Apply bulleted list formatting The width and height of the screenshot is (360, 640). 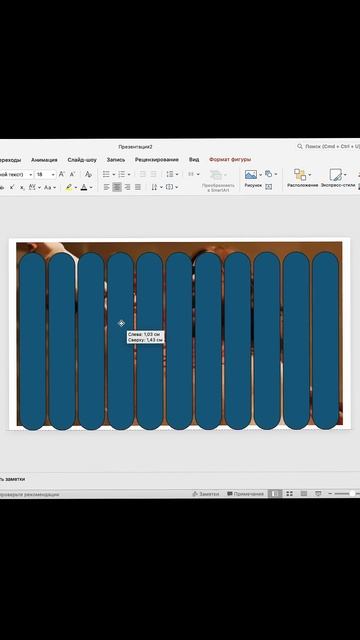pyautogui.click(x=106, y=174)
